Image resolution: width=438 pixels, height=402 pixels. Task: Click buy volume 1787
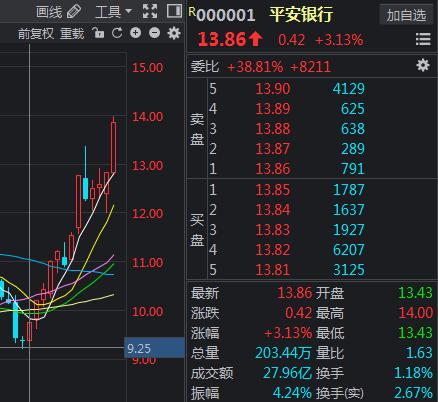[x=349, y=190]
